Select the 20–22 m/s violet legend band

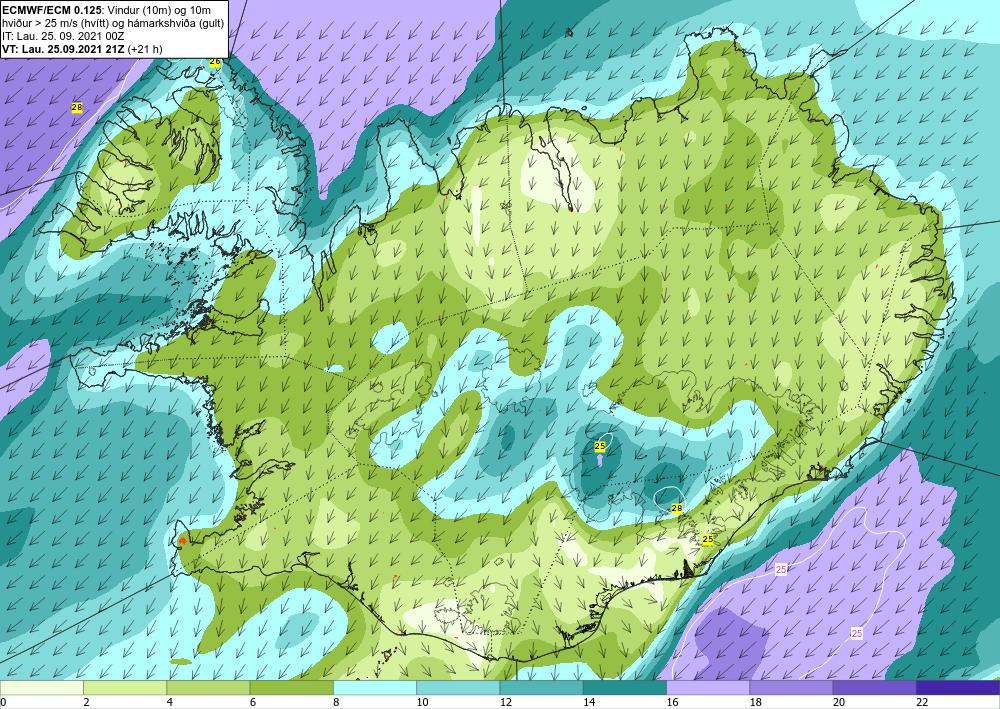point(874,687)
